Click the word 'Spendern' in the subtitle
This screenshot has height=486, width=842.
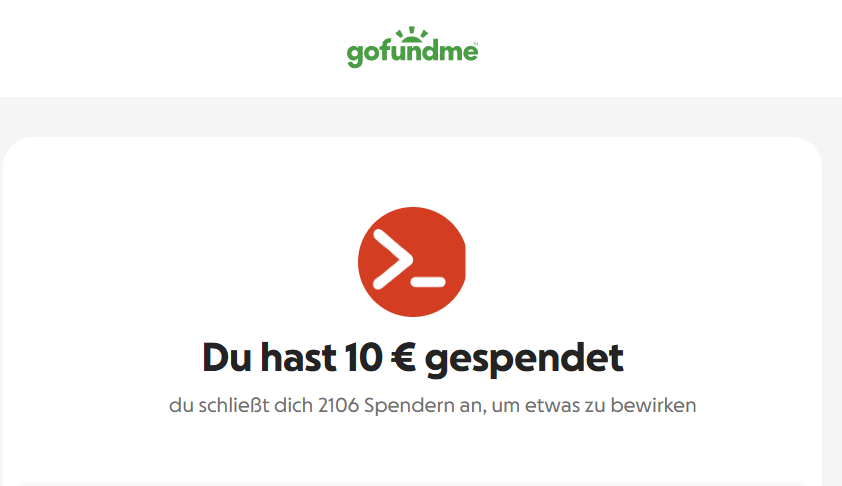[x=410, y=407]
